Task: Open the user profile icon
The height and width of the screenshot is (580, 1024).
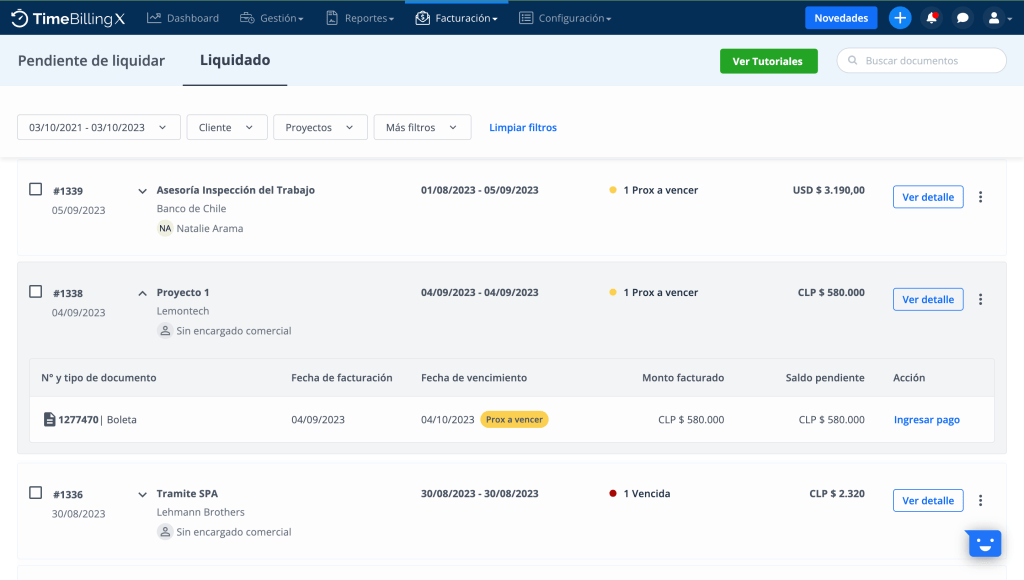Action: 994,18
